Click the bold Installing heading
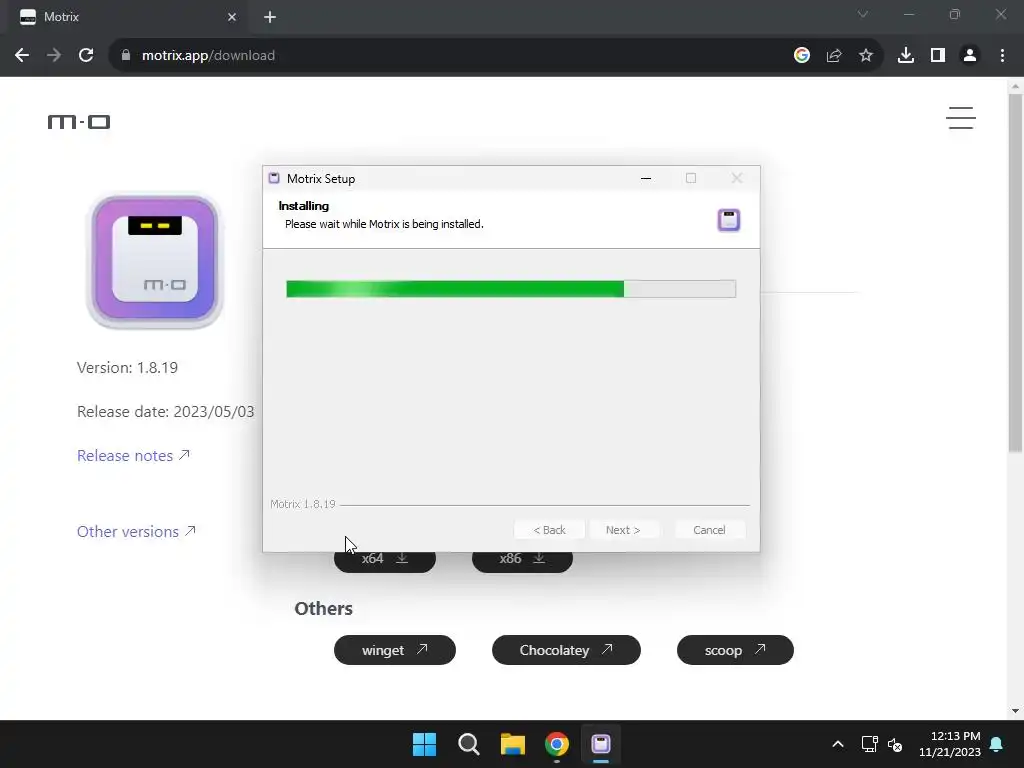This screenshot has width=1024, height=768. 304,206
